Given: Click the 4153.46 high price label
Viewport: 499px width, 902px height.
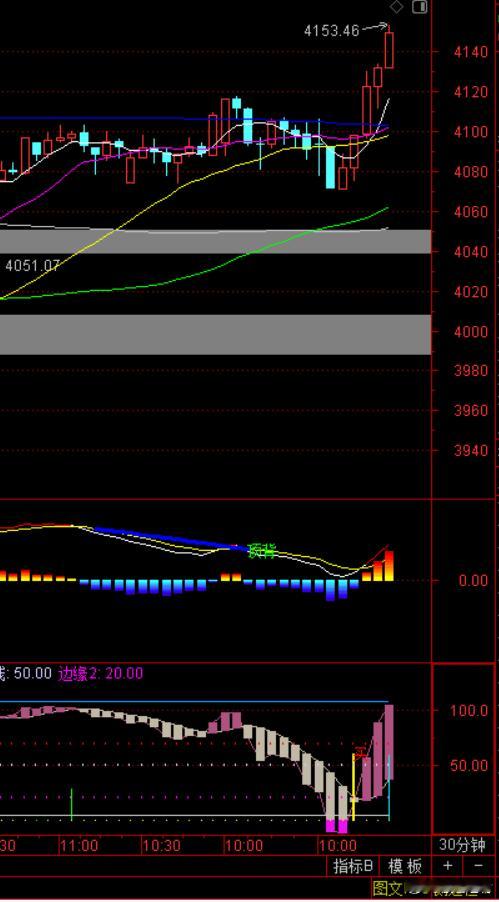Looking at the screenshot, I should pos(331,31).
